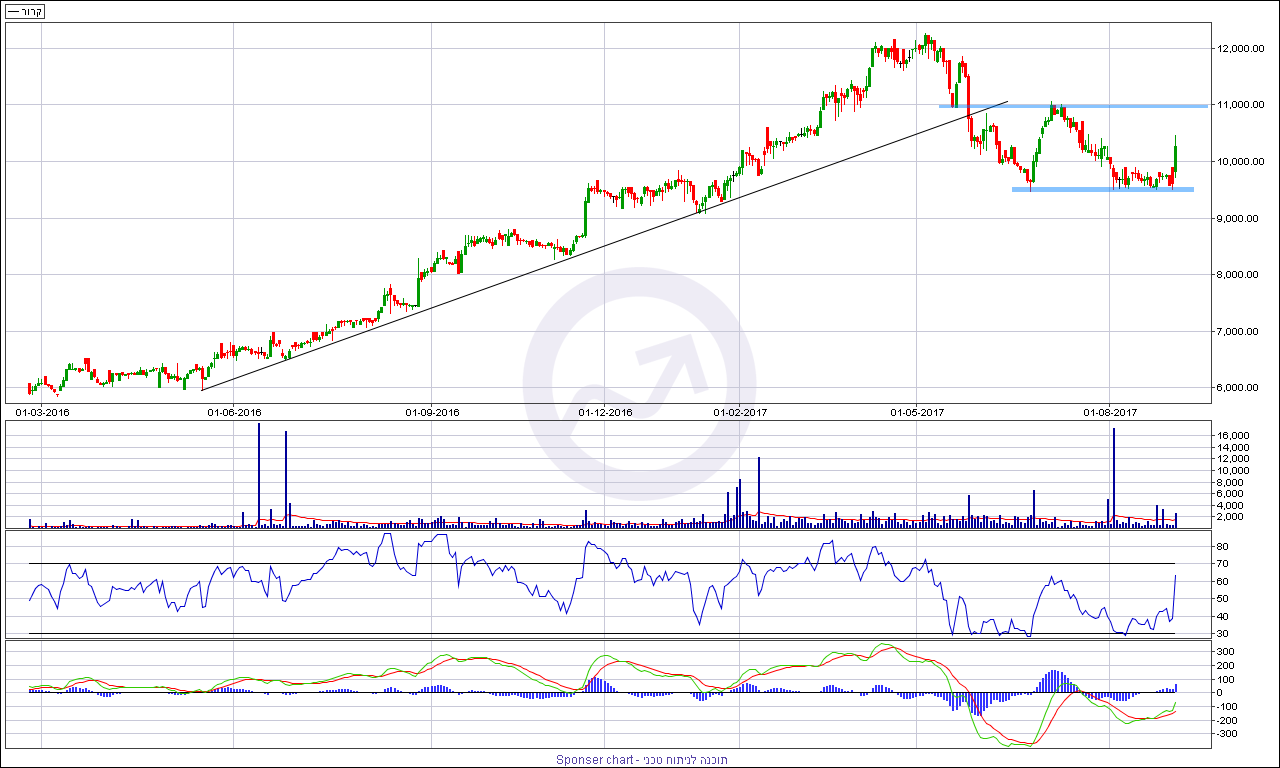Click the -100 label on the MACD axis
This screenshot has height=768, width=1280.
(x=1227, y=706)
